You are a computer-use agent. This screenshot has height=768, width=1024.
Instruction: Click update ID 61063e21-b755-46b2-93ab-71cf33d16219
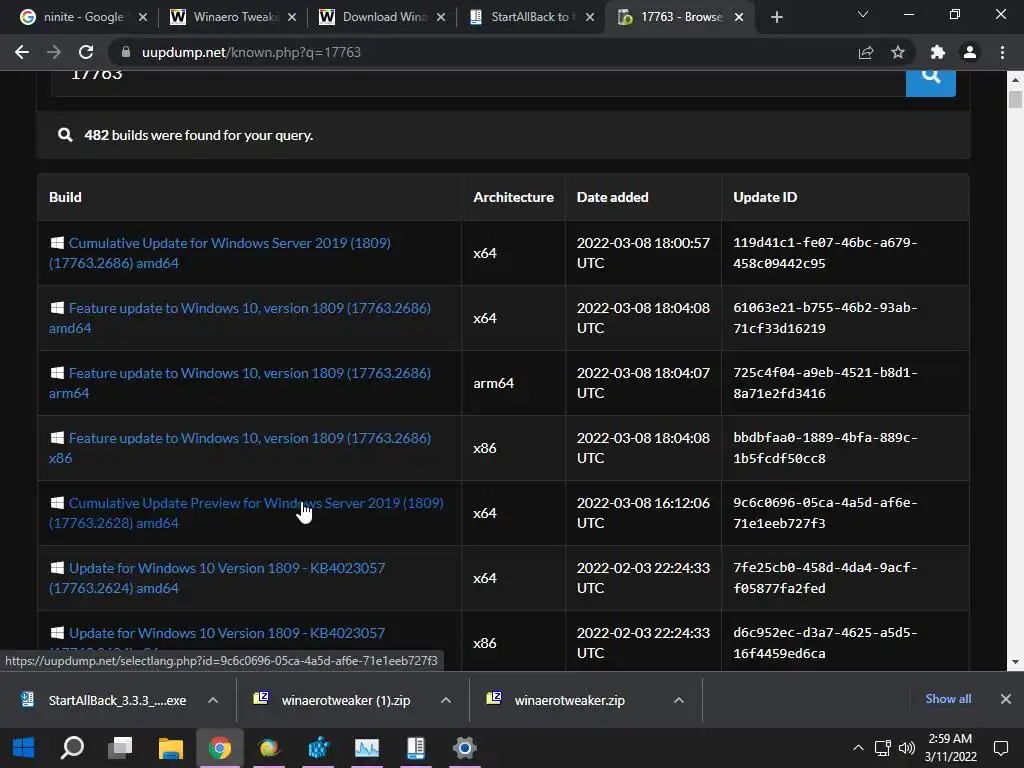coord(825,317)
